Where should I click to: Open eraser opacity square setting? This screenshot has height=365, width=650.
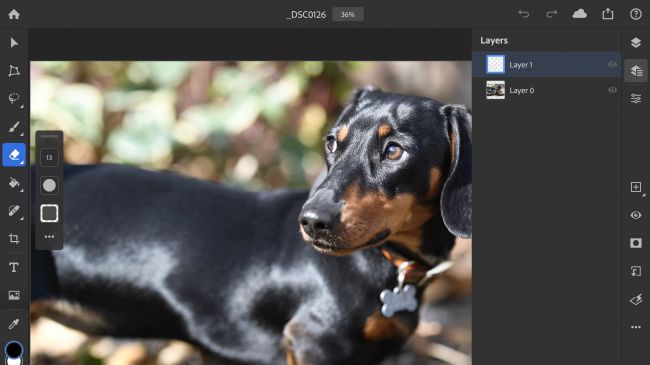(x=49, y=213)
